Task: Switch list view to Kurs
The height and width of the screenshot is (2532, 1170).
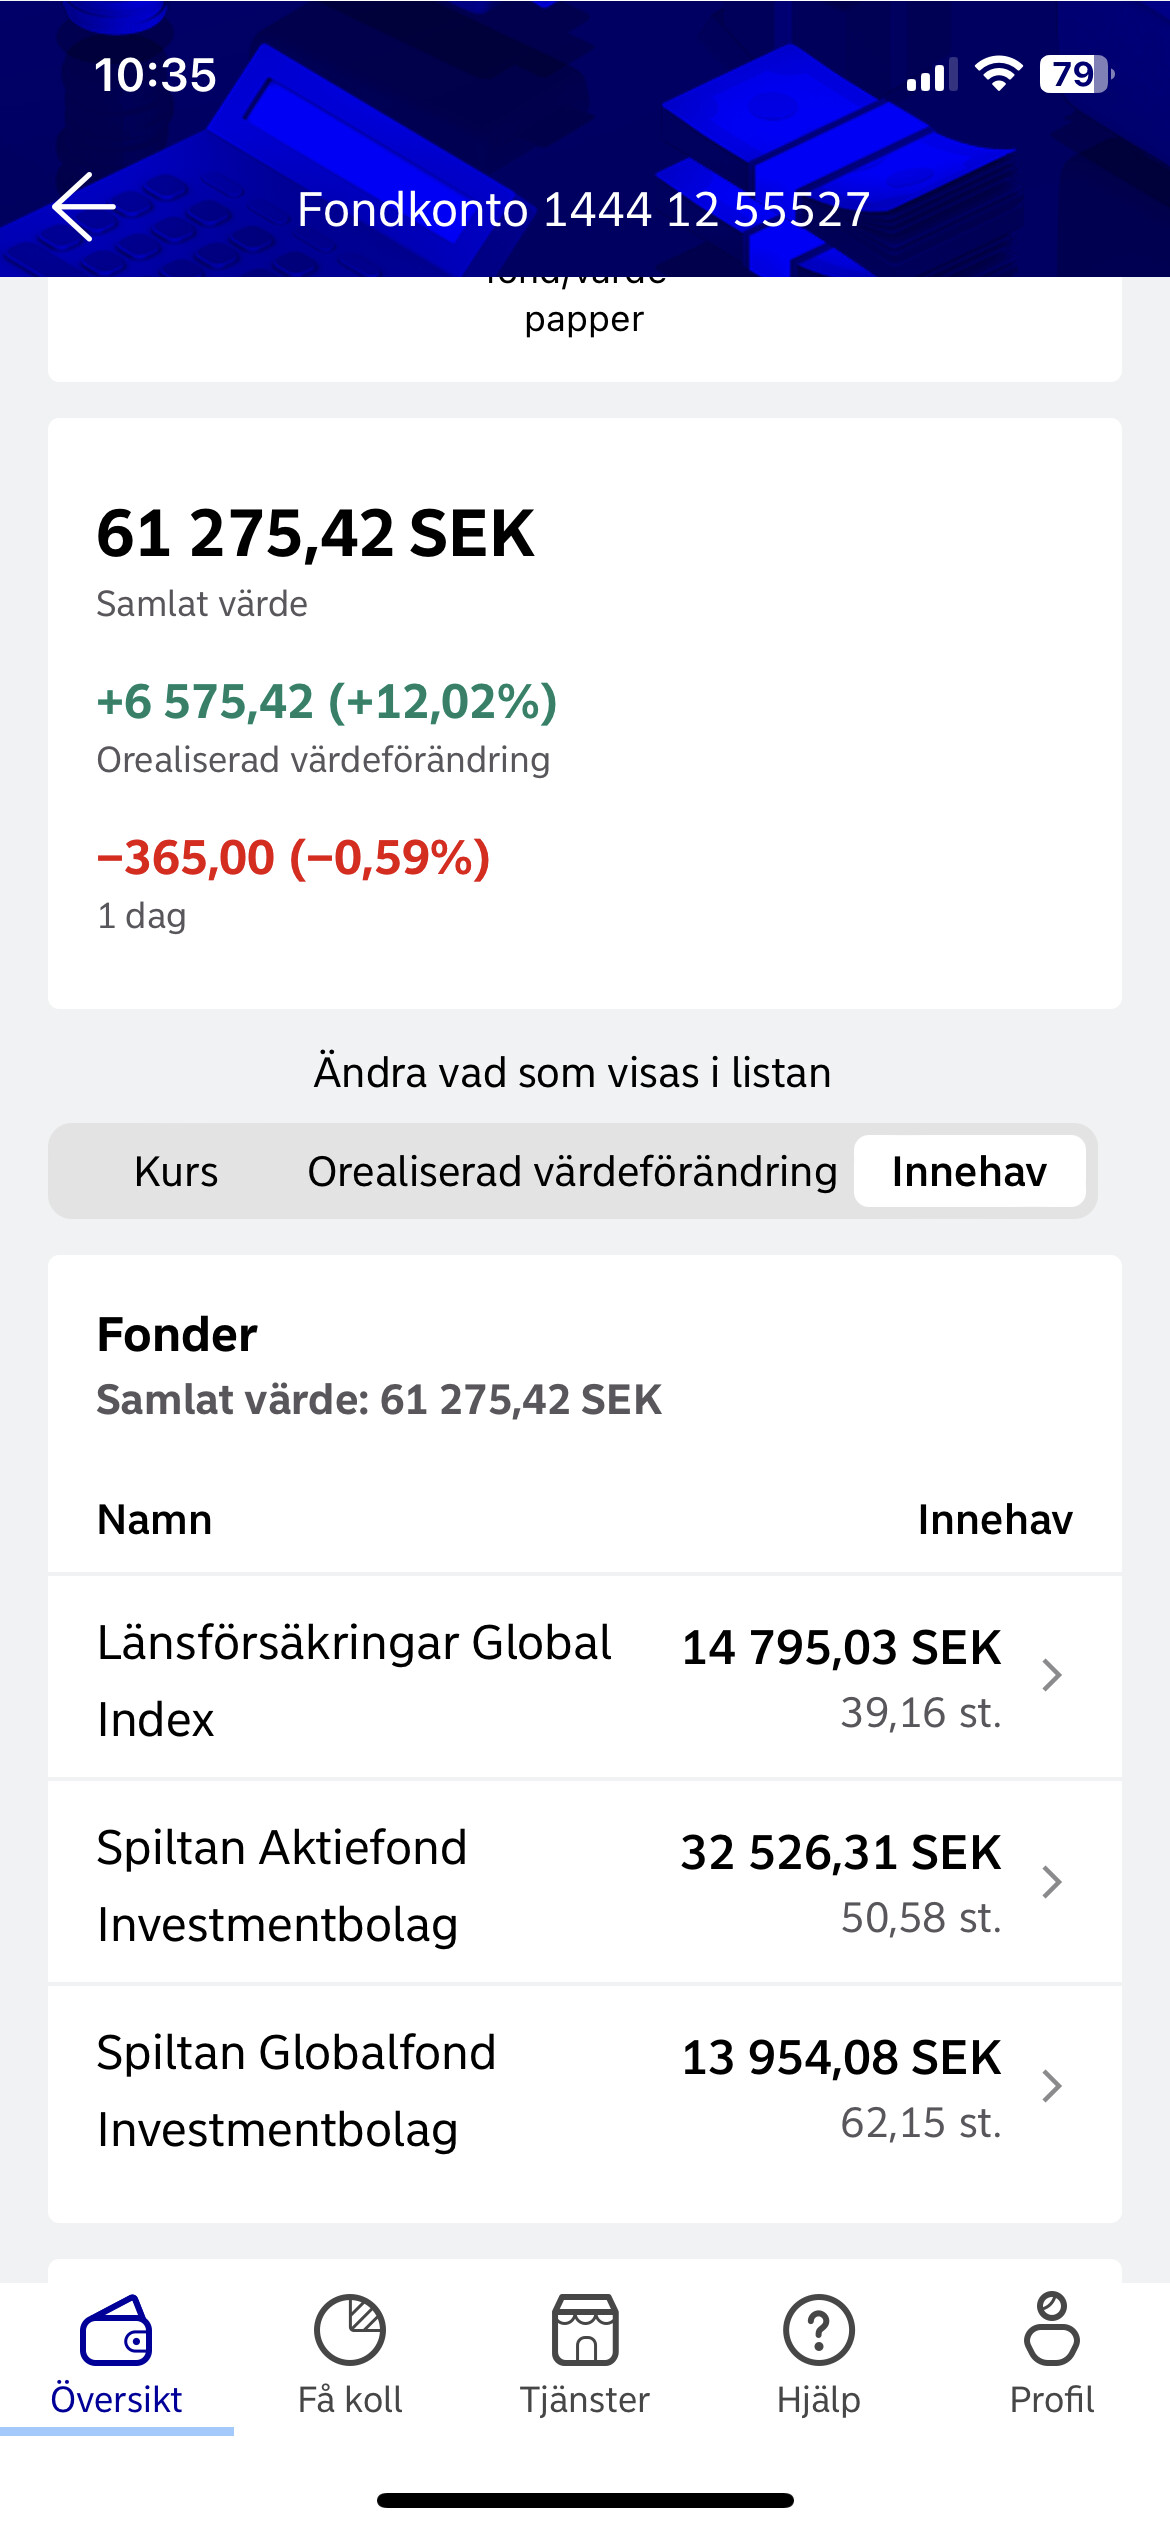Action: coord(176,1171)
